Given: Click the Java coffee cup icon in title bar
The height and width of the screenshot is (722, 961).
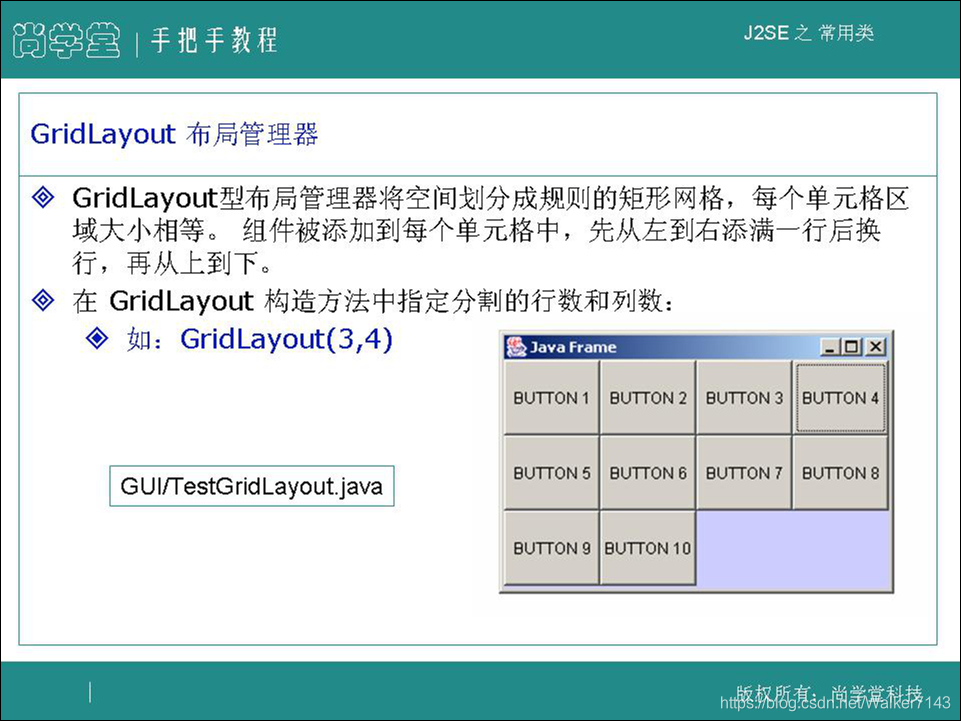Looking at the screenshot, I should pyautogui.click(x=516, y=347).
